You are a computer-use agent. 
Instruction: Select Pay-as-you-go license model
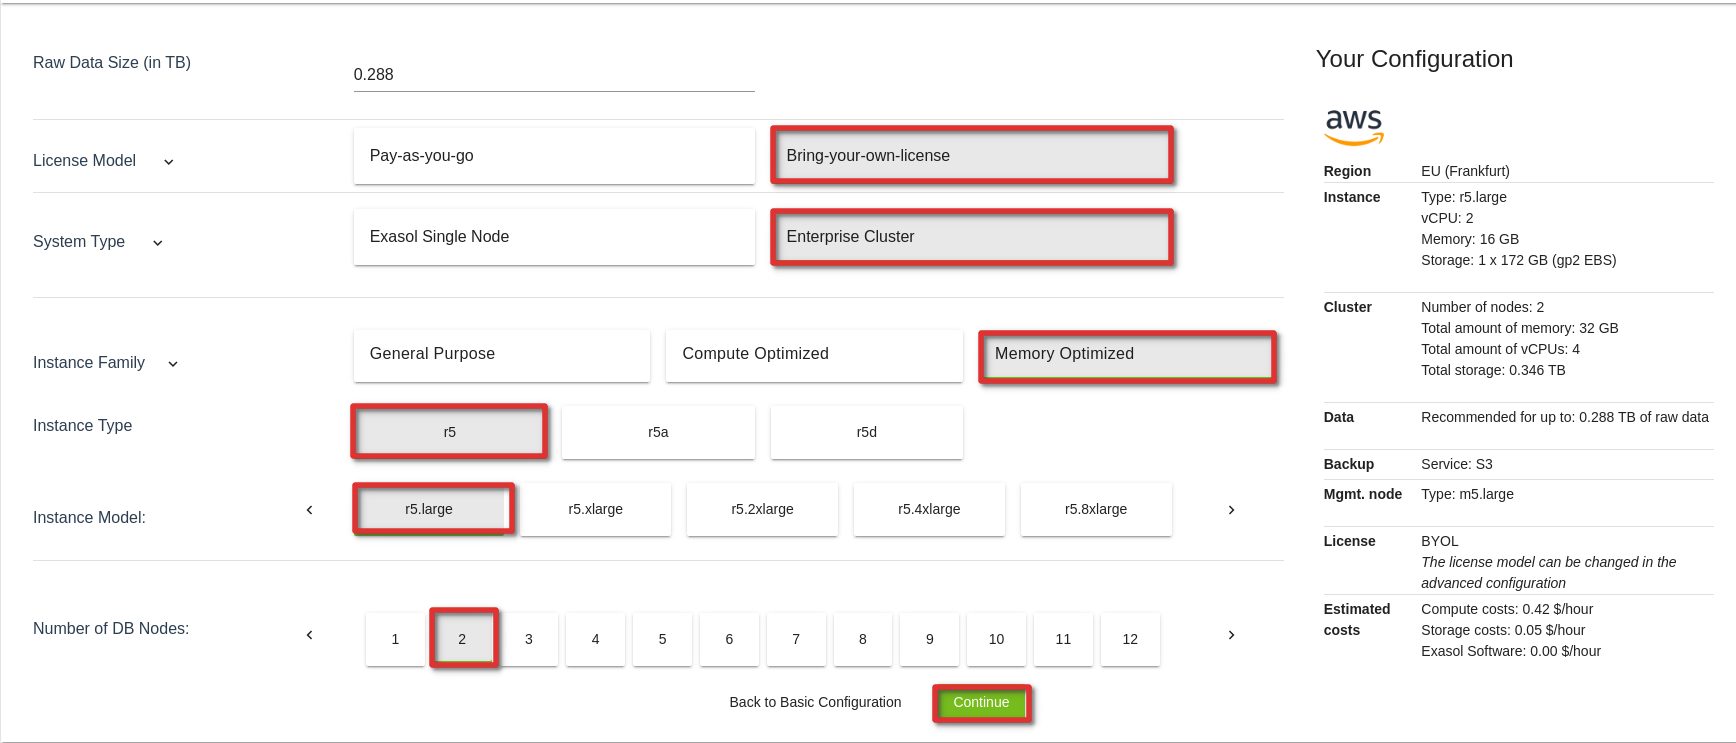pos(553,156)
